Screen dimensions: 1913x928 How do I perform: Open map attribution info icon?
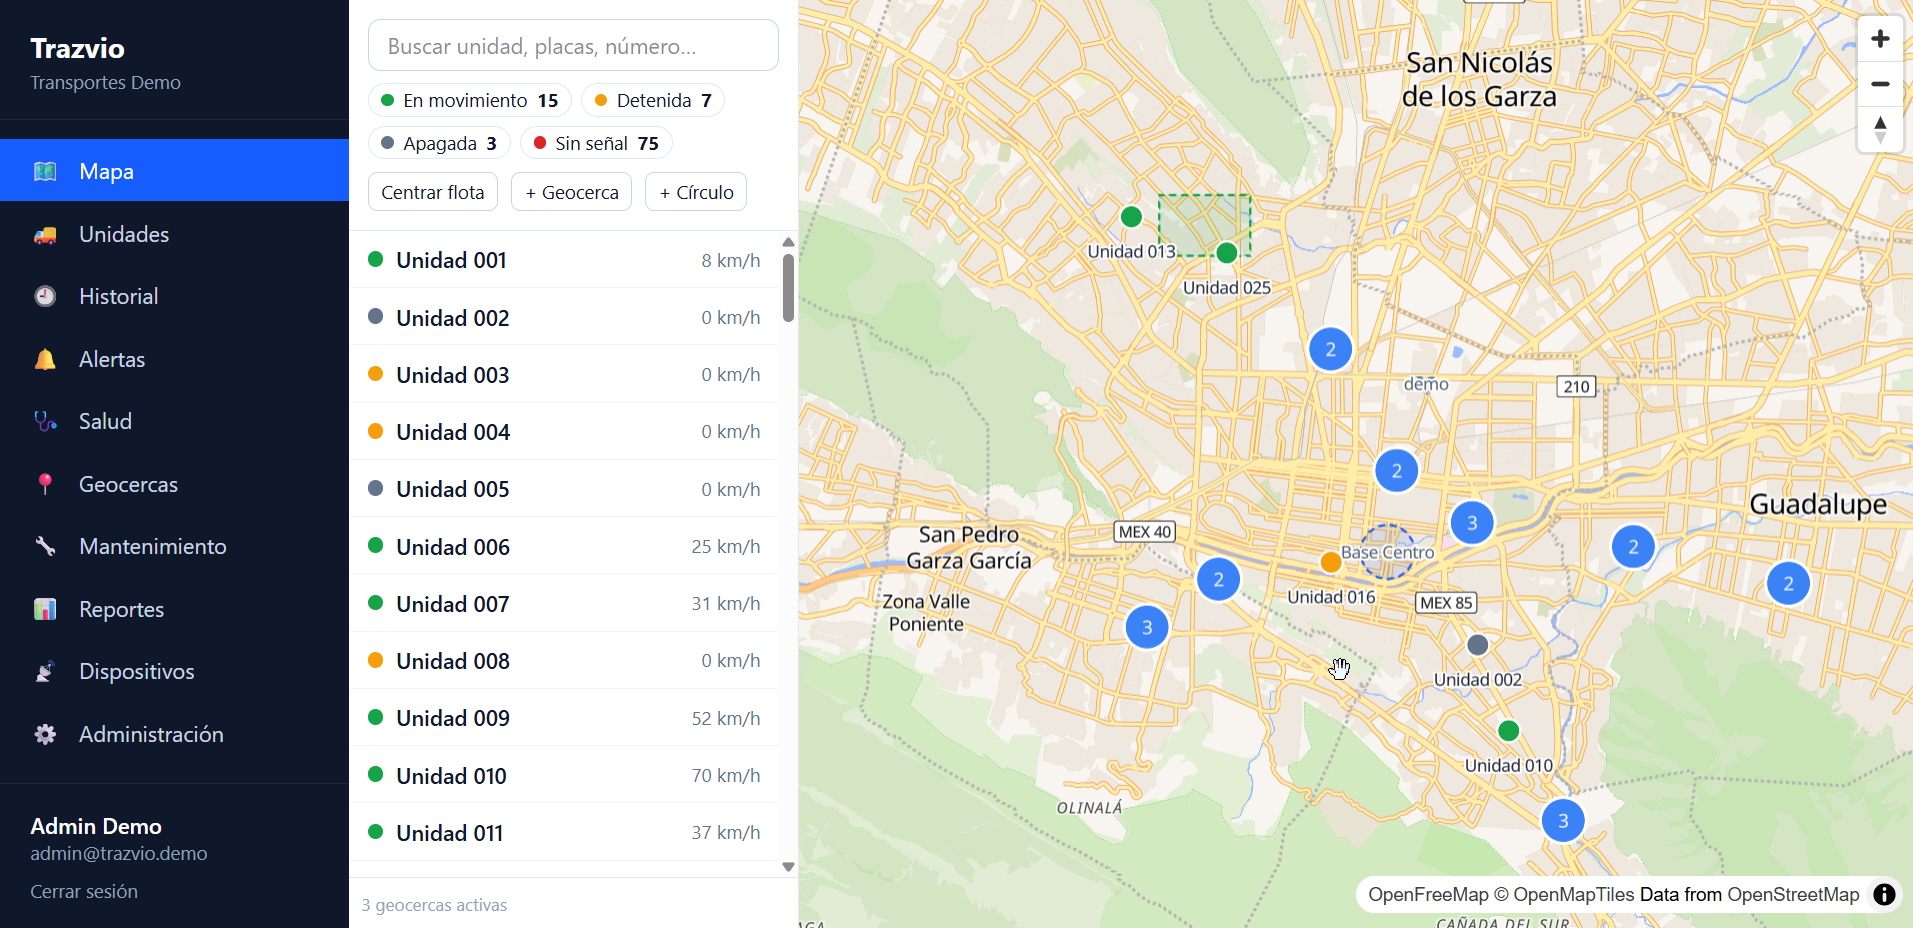[x=1884, y=894]
